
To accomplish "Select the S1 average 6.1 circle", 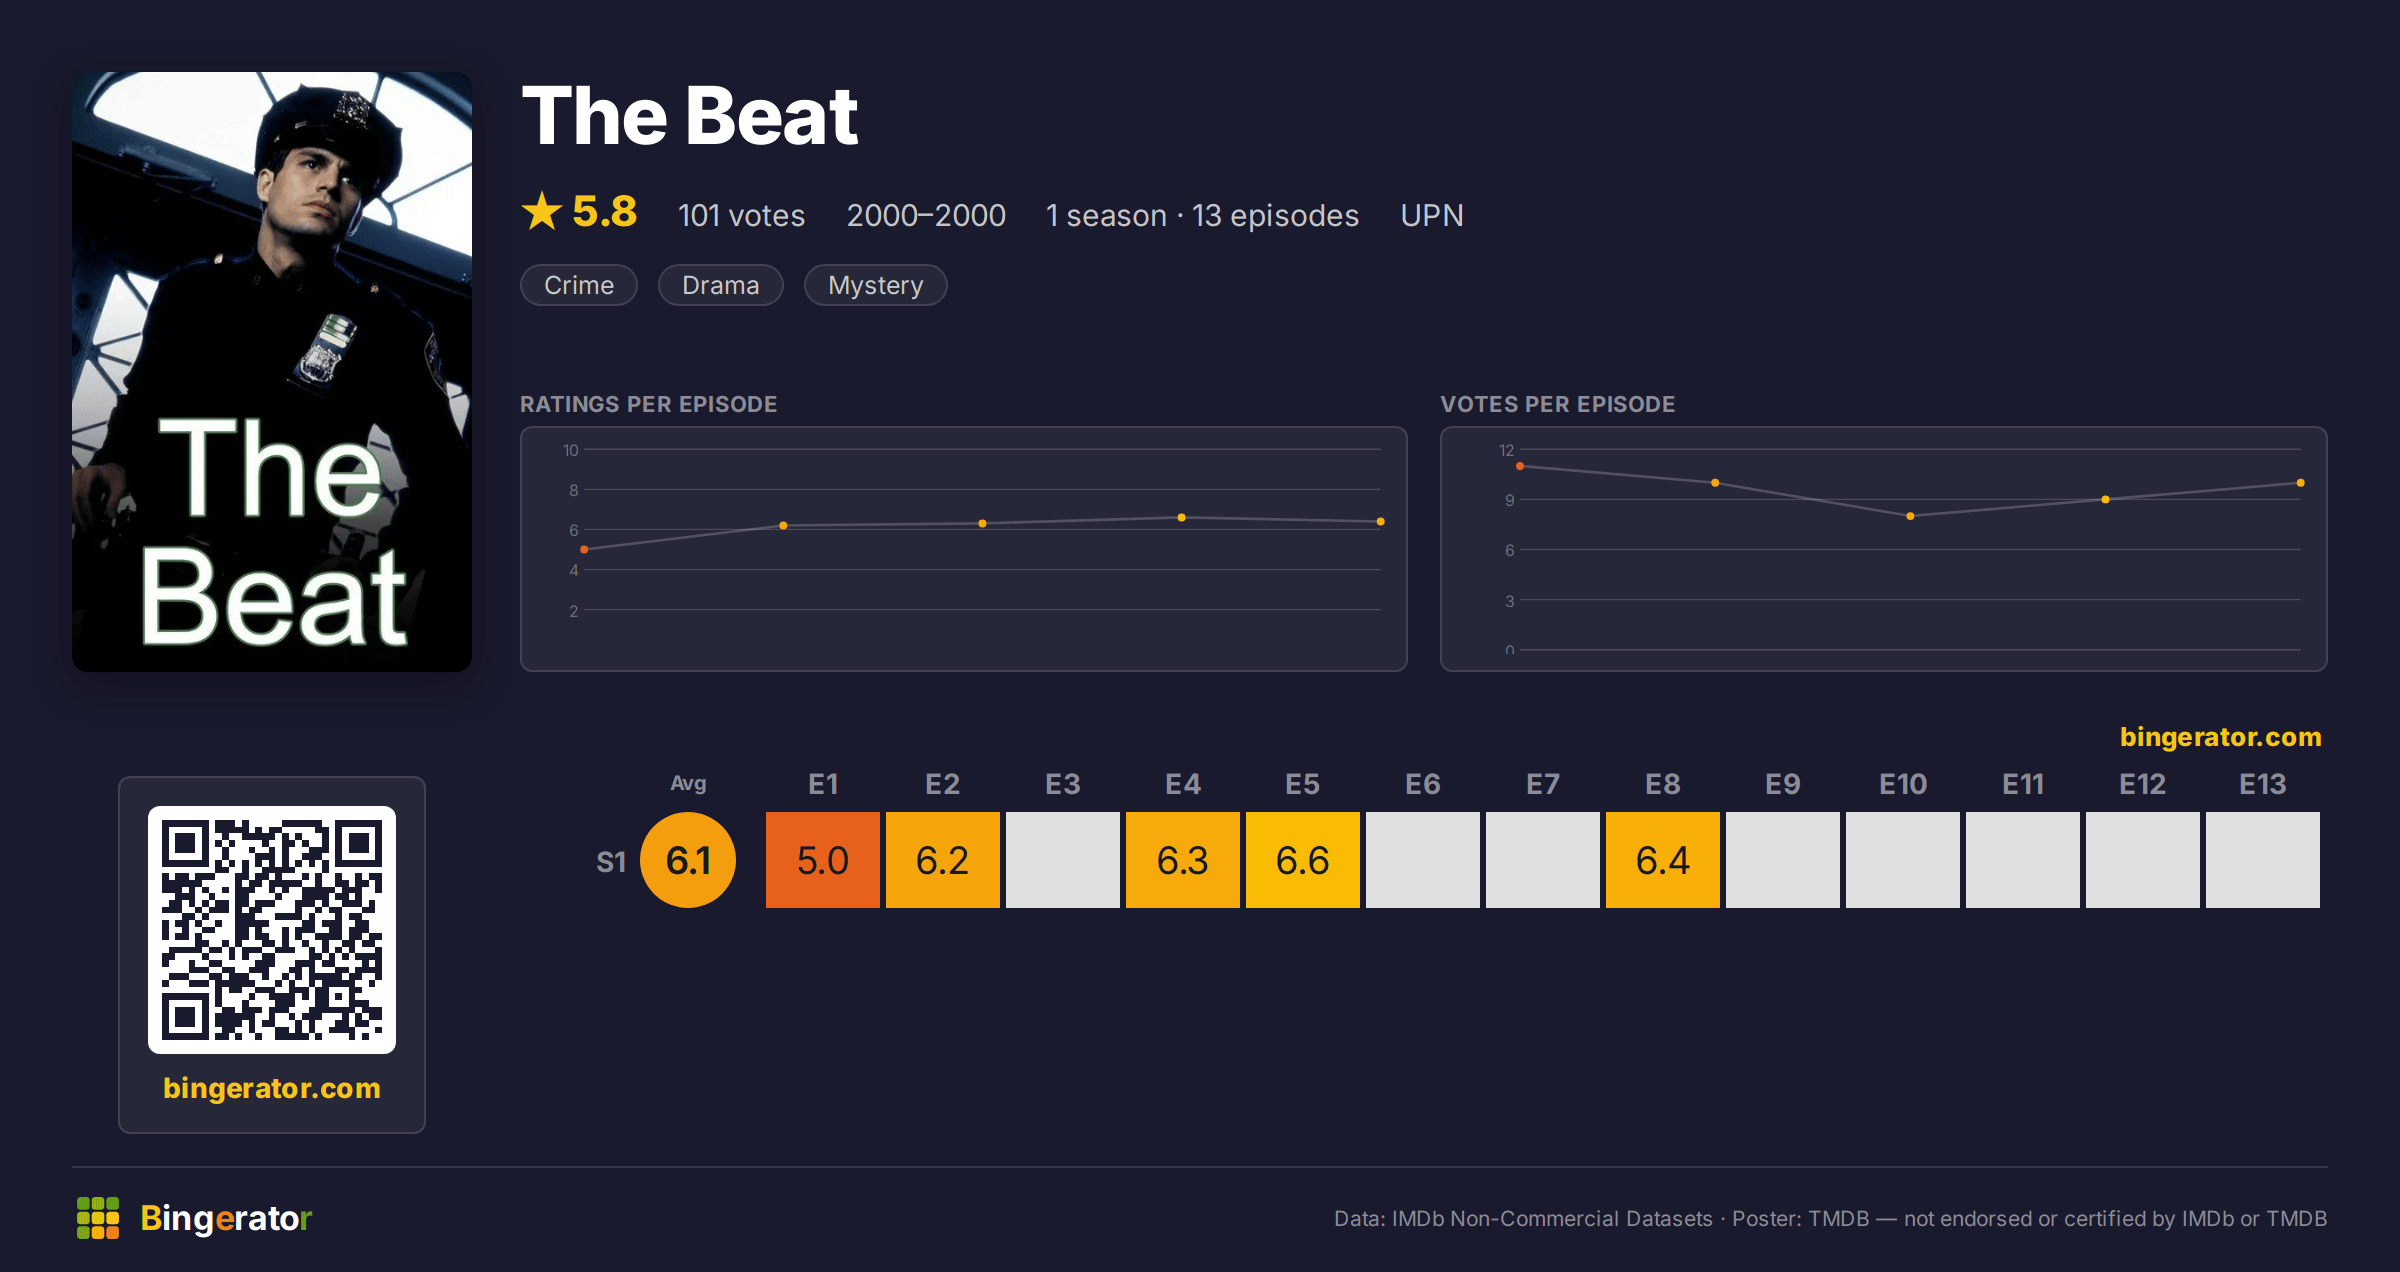I will (x=688, y=860).
